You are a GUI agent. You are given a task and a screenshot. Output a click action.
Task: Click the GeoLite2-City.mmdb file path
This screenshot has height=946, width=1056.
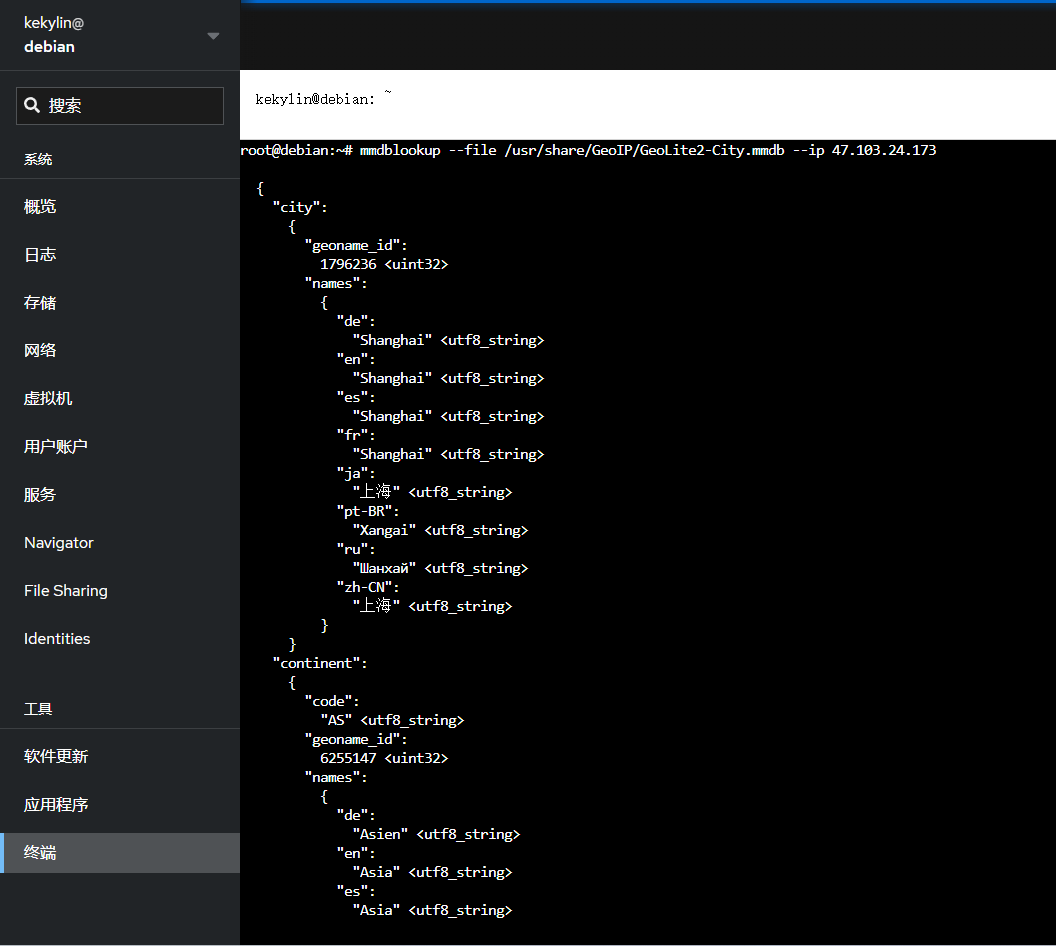pos(645,150)
